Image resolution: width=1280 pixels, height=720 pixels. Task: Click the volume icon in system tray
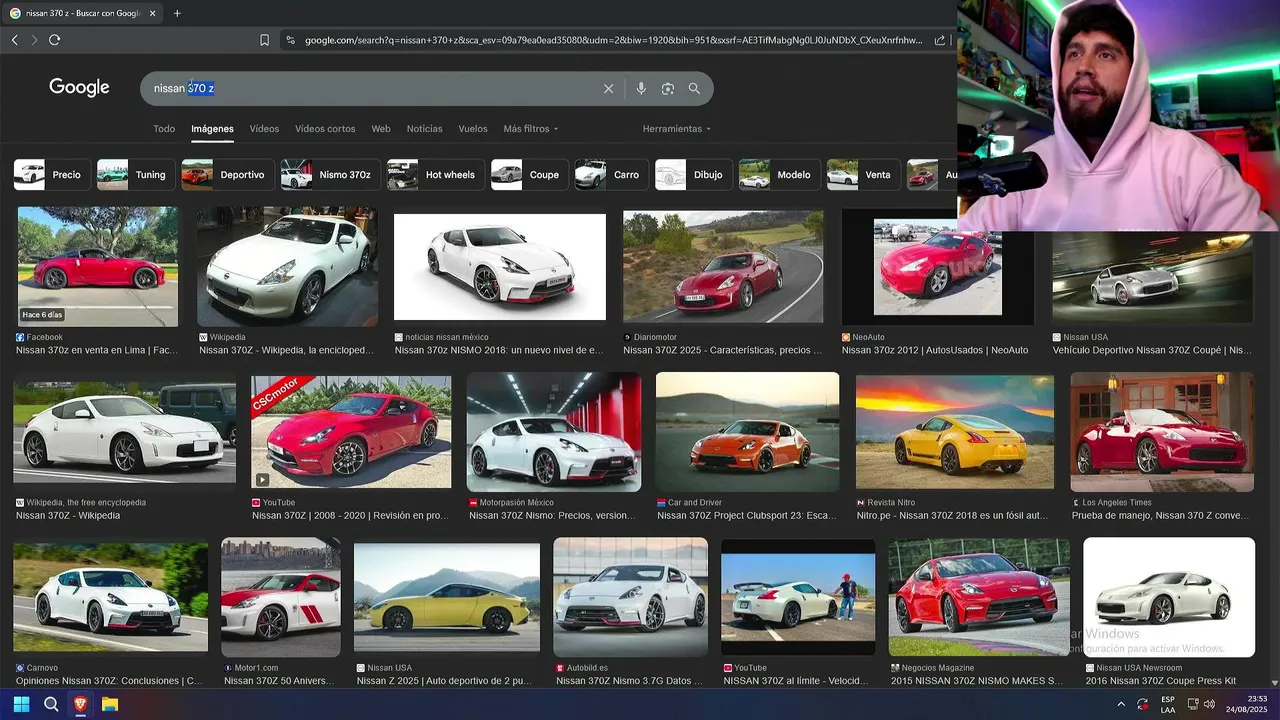tap(1209, 704)
